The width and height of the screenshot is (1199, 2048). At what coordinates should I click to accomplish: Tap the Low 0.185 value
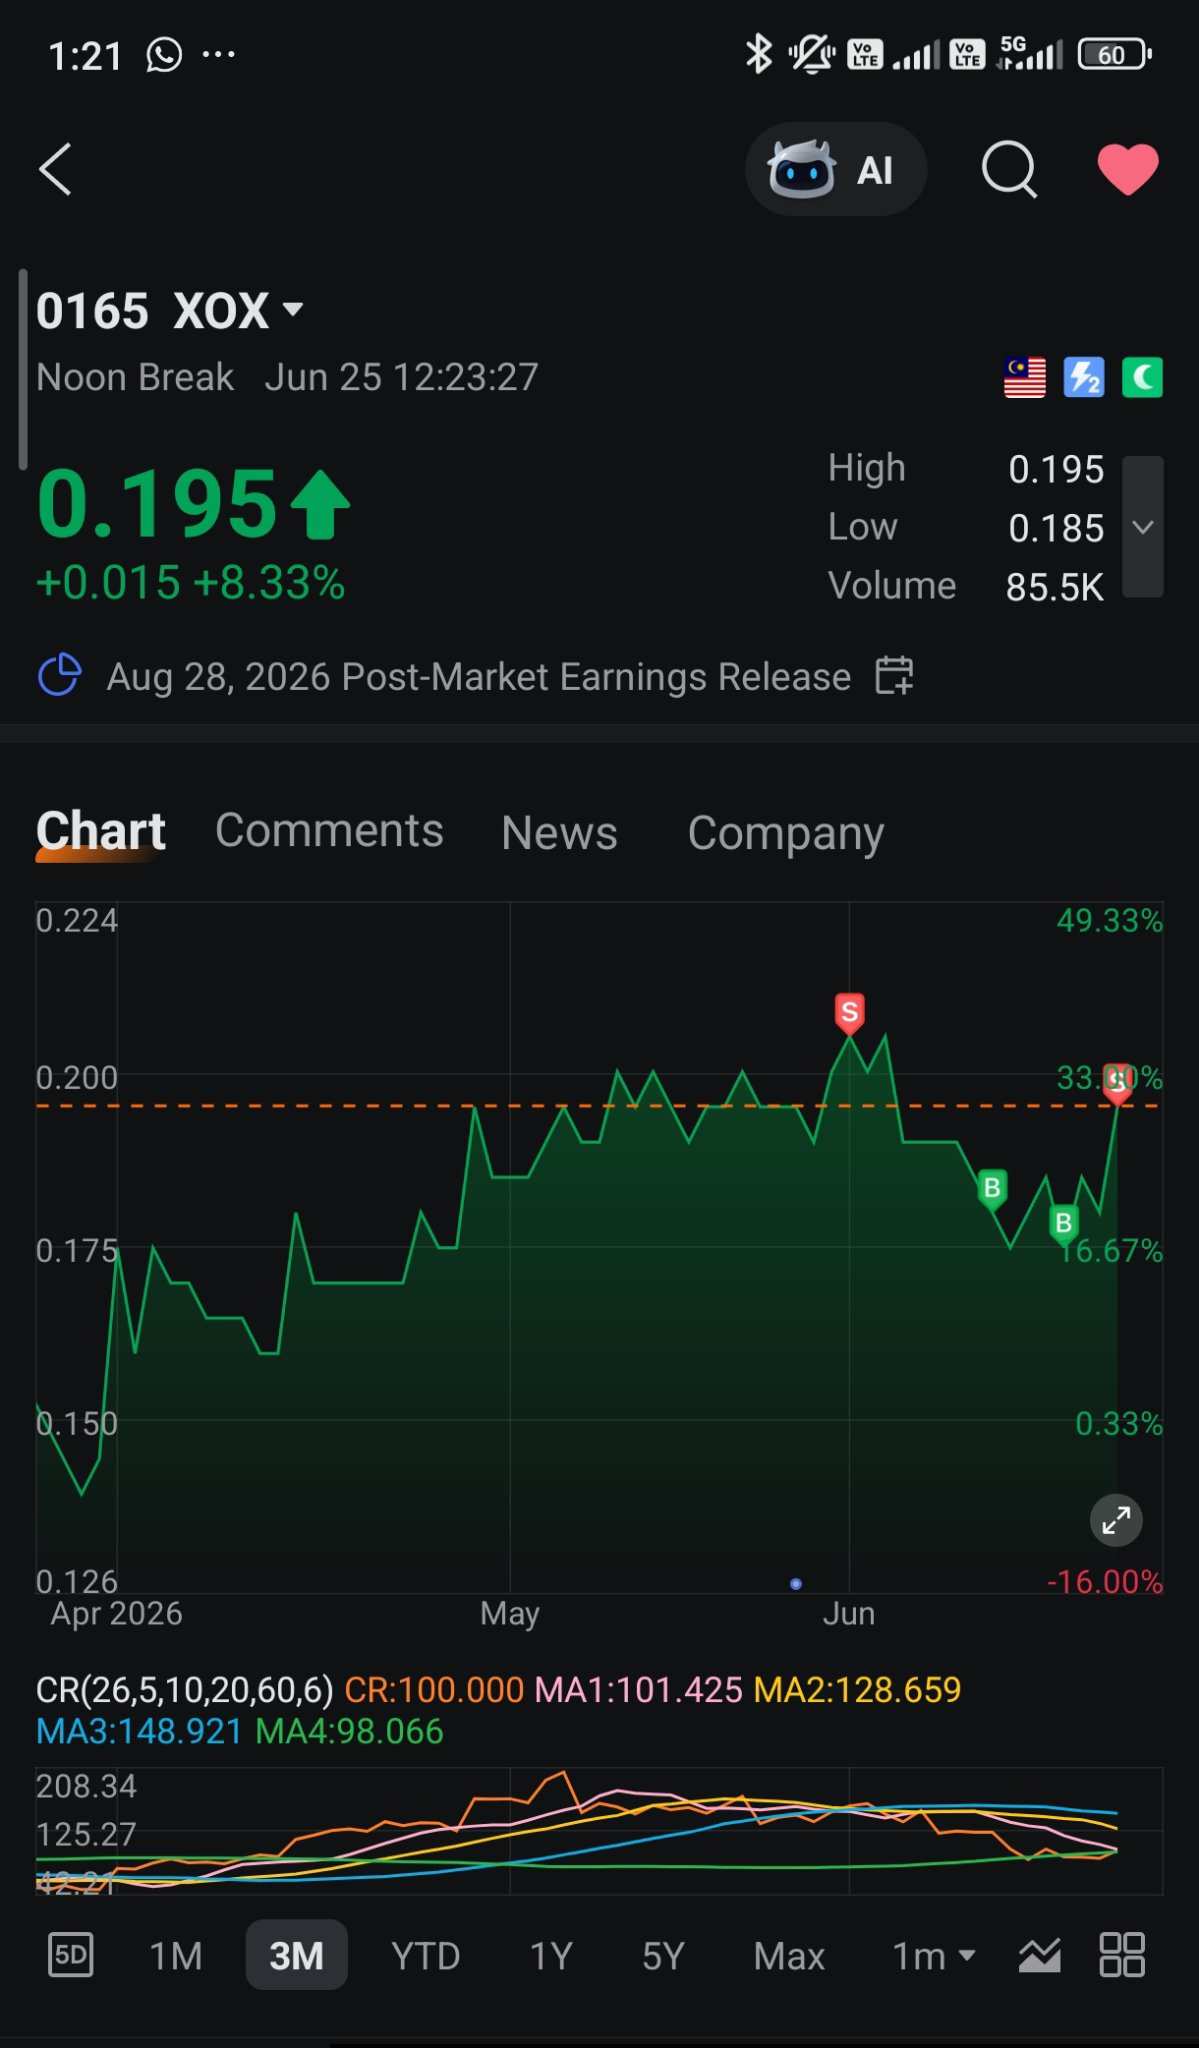click(1056, 528)
